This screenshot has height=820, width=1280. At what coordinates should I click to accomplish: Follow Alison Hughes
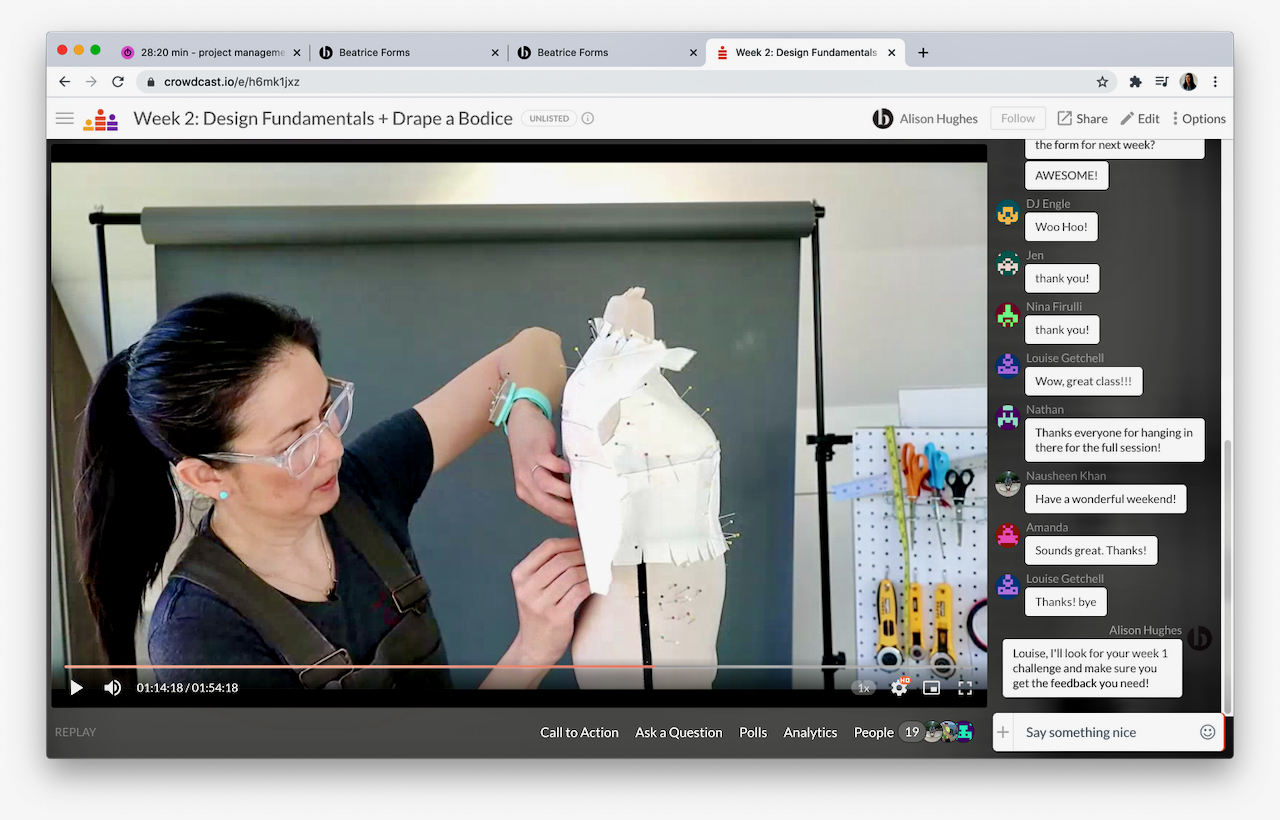click(x=1017, y=118)
